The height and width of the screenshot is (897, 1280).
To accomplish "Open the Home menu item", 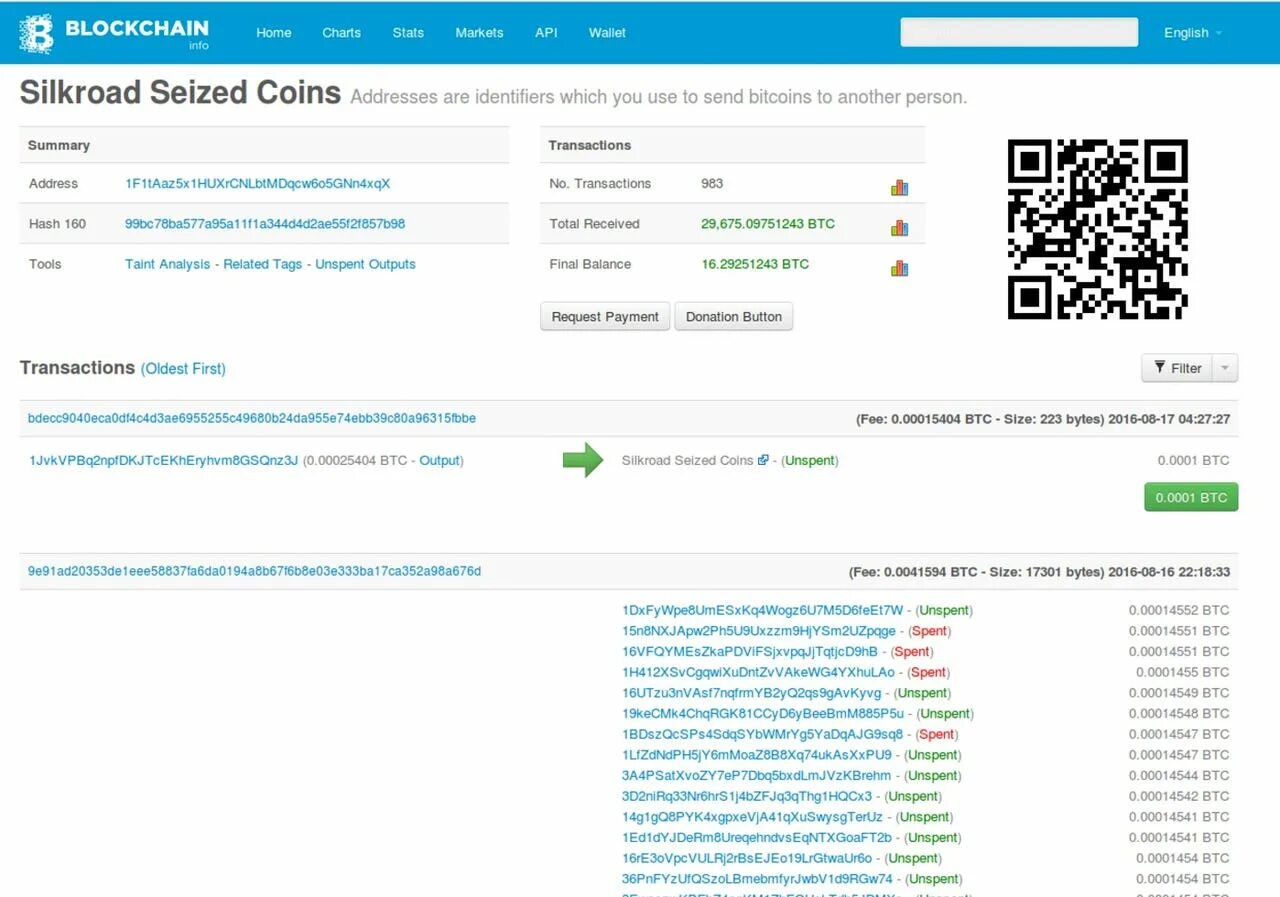I will pos(274,32).
